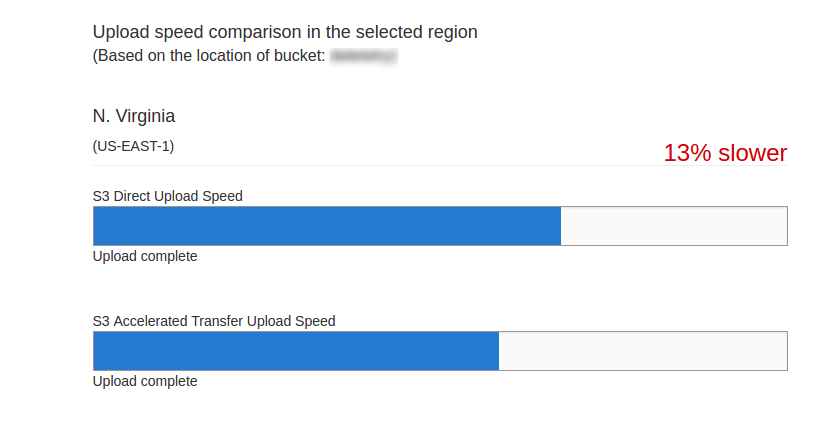Image resolution: width=815 pixels, height=438 pixels.
Task: Click the "Upload speed comparison" heading text
Action: click(284, 32)
